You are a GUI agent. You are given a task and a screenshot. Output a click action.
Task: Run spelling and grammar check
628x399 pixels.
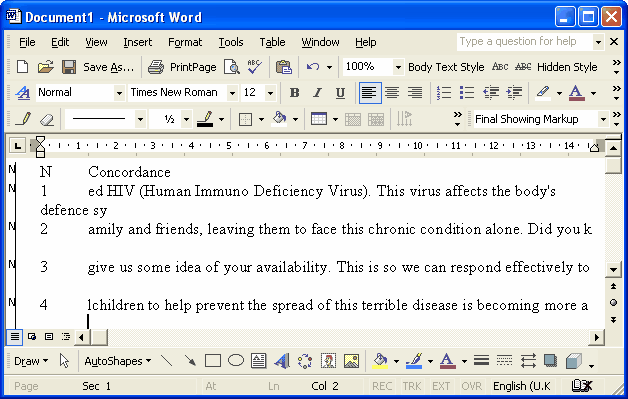click(254, 67)
